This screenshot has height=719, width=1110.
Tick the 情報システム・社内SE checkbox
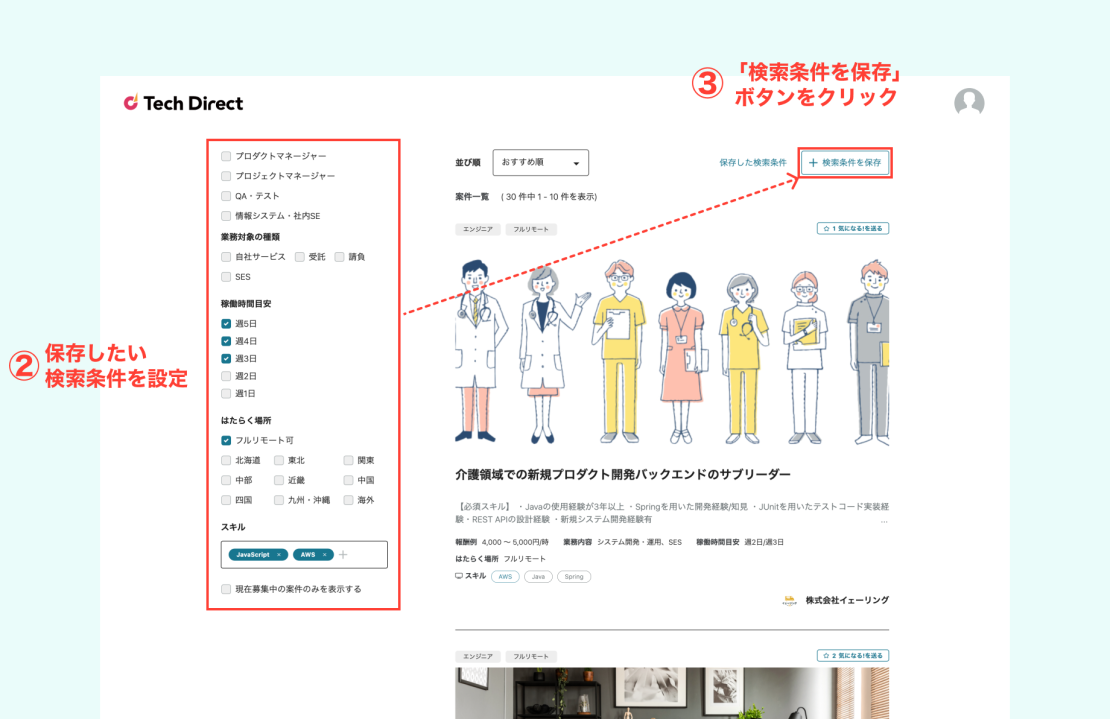pos(226,216)
